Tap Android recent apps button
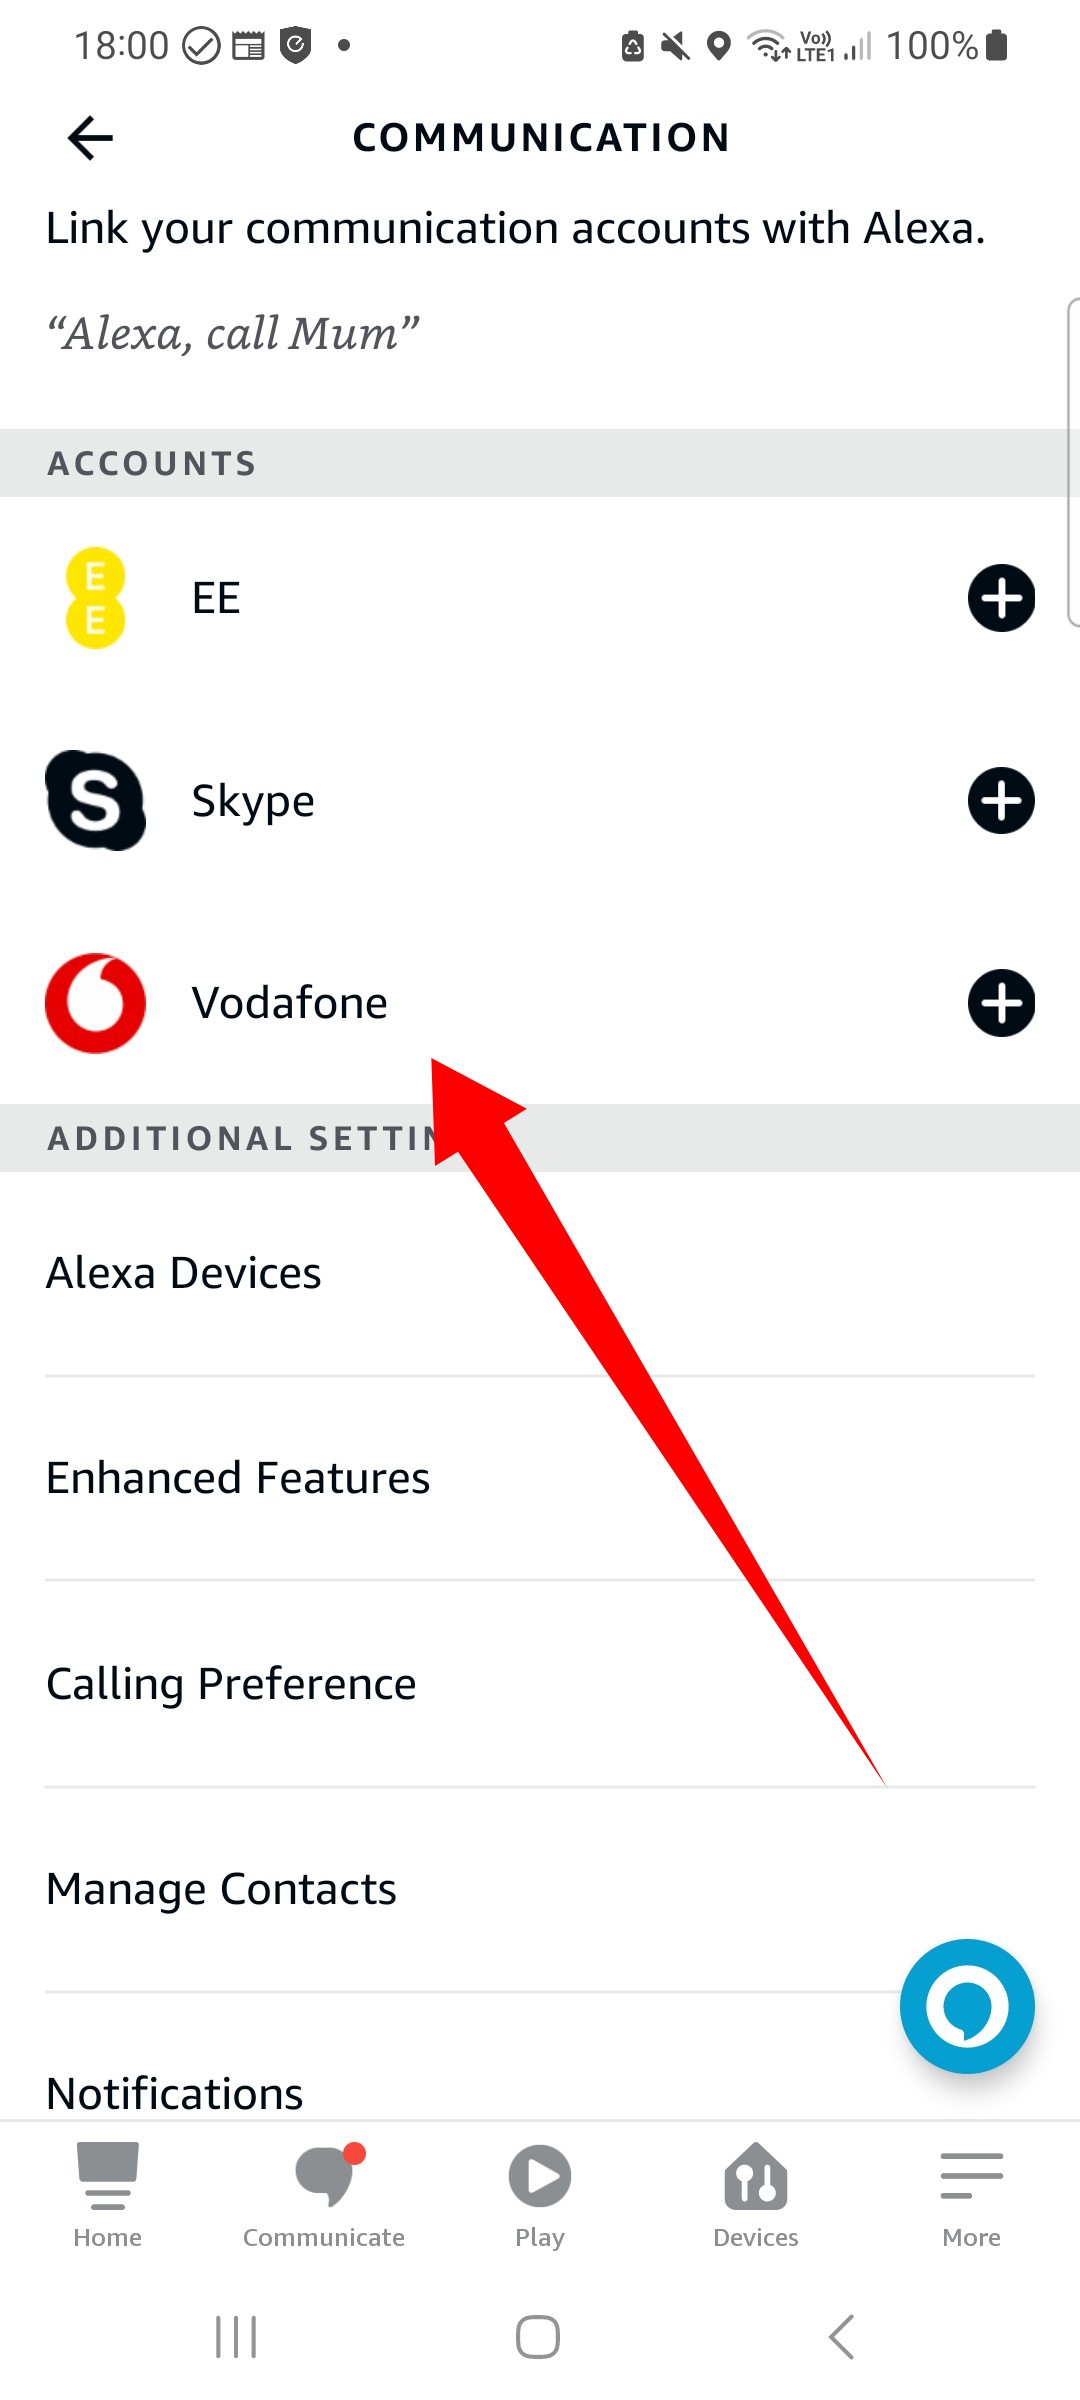The height and width of the screenshot is (2400, 1080). pos(237,2337)
